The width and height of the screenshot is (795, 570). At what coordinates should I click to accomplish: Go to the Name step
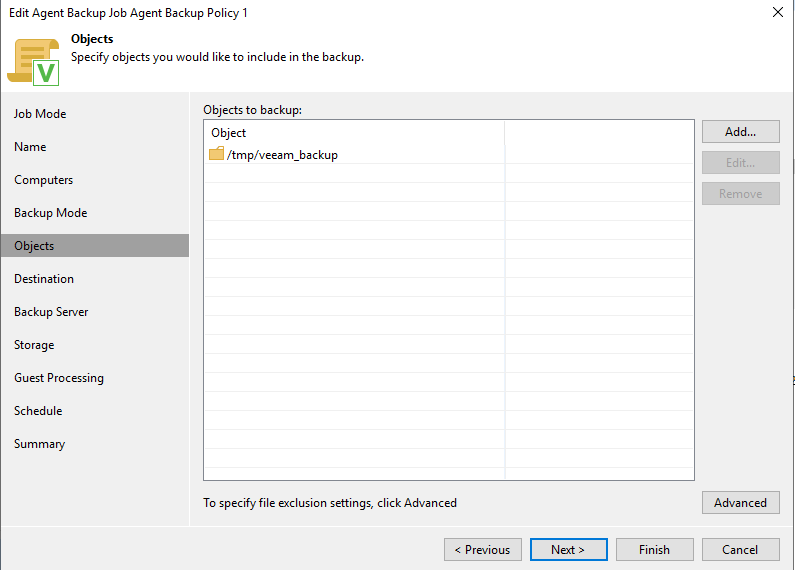30,147
